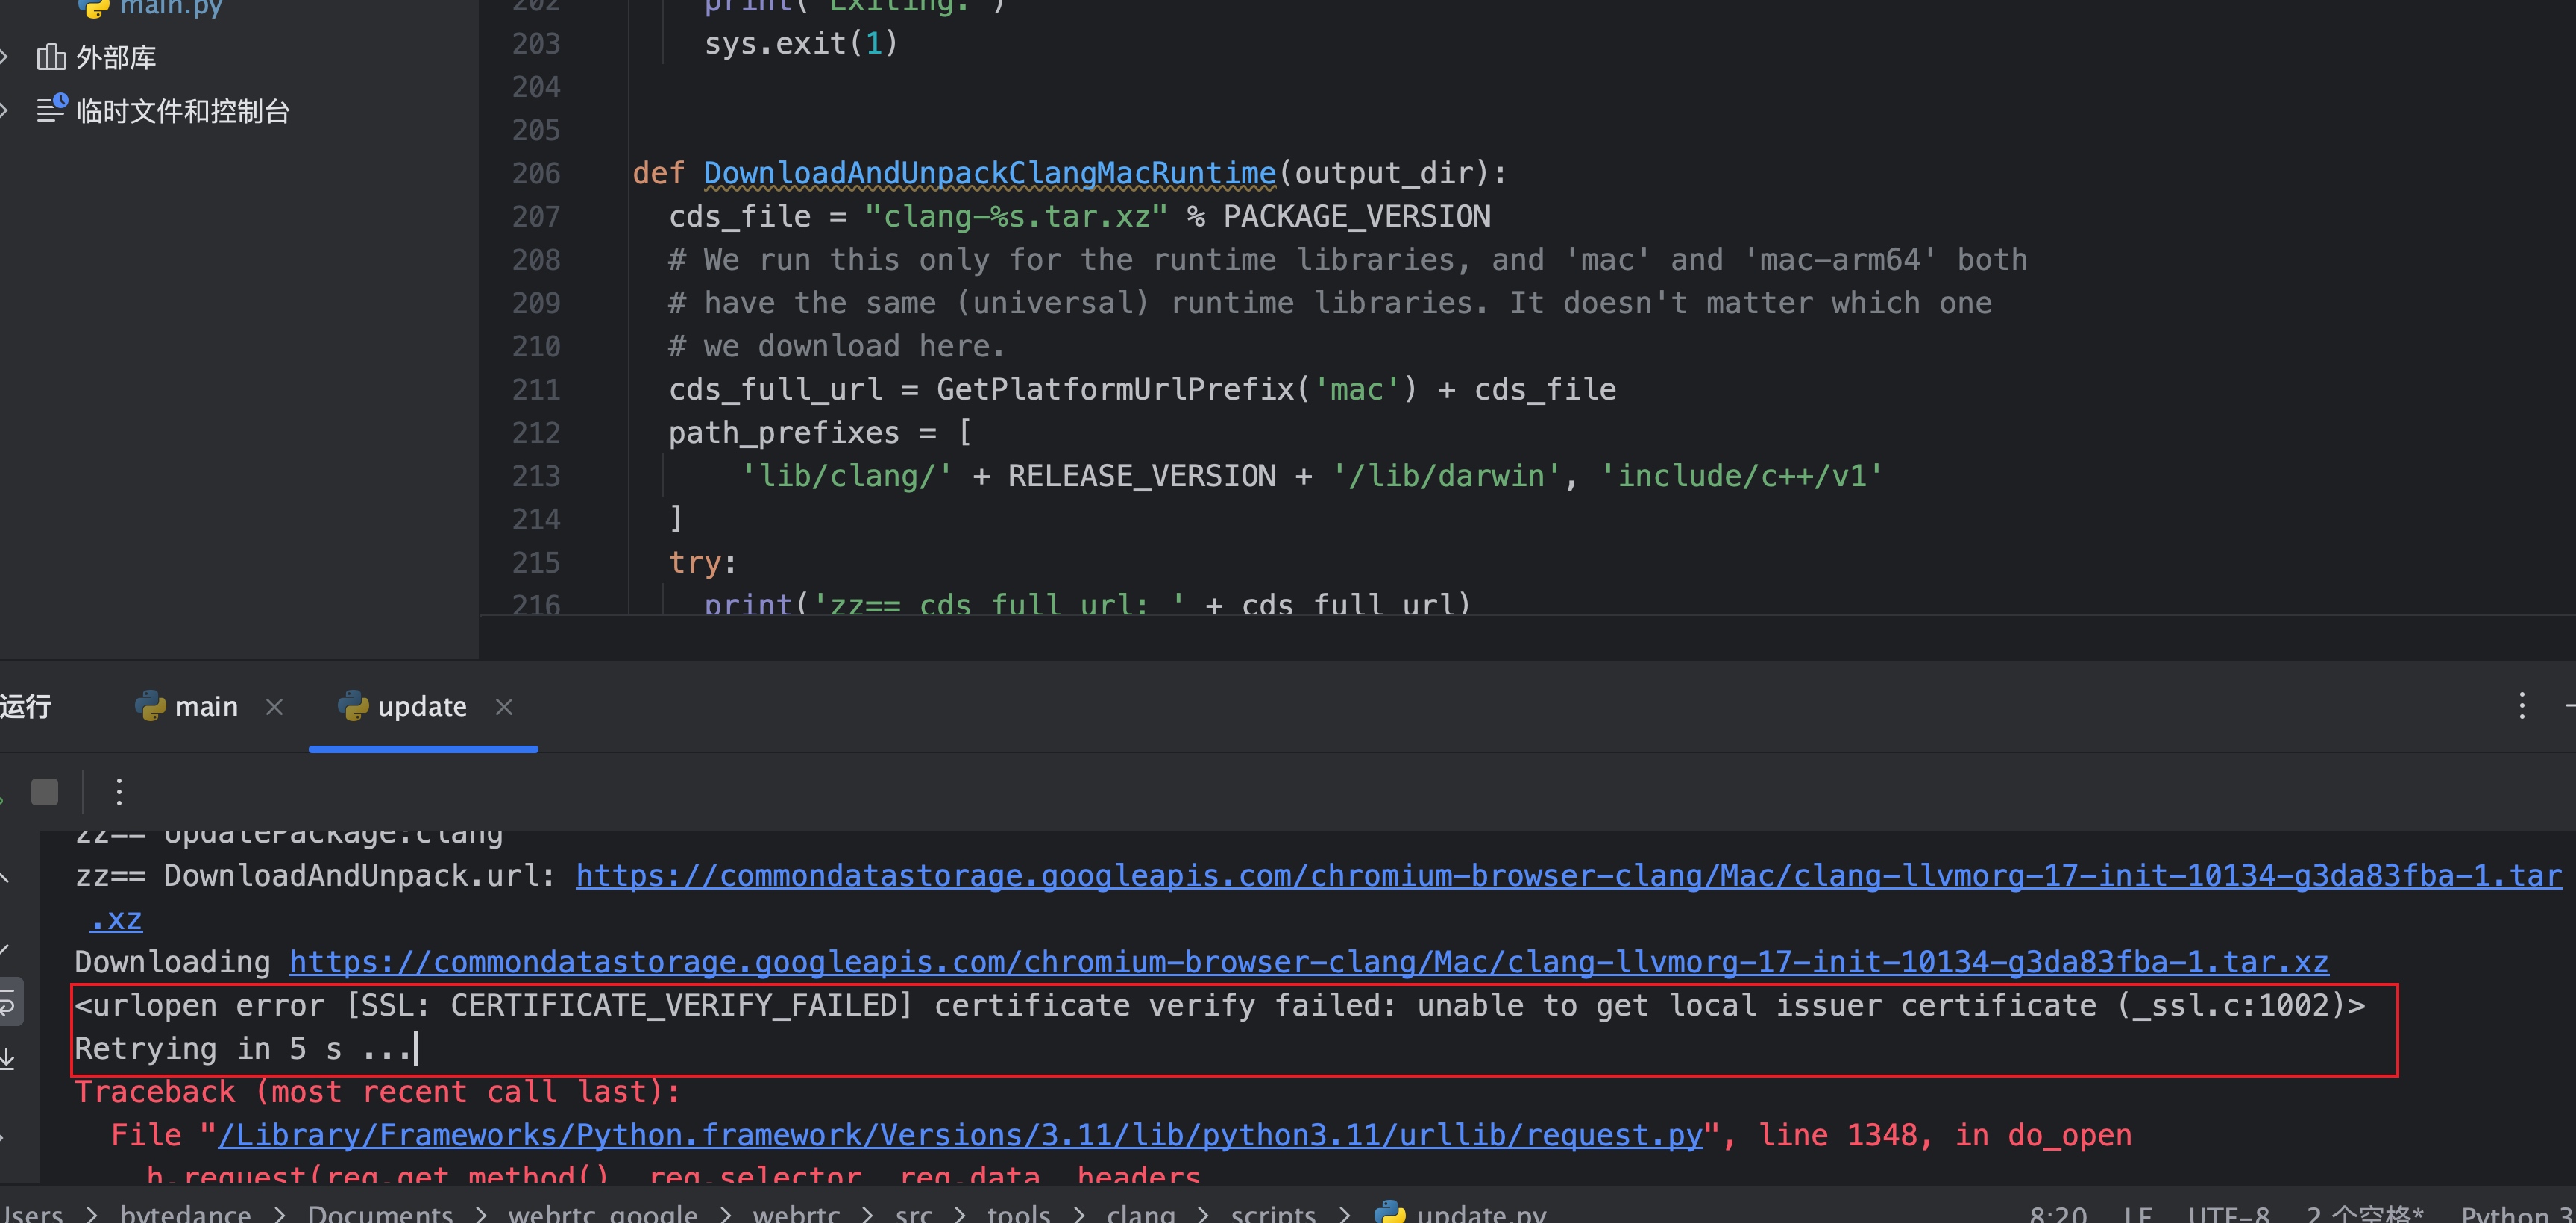The width and height of the screenshot is (2576, 1223).
Task: Switch to the main run tab
Action: pos(205,707)
